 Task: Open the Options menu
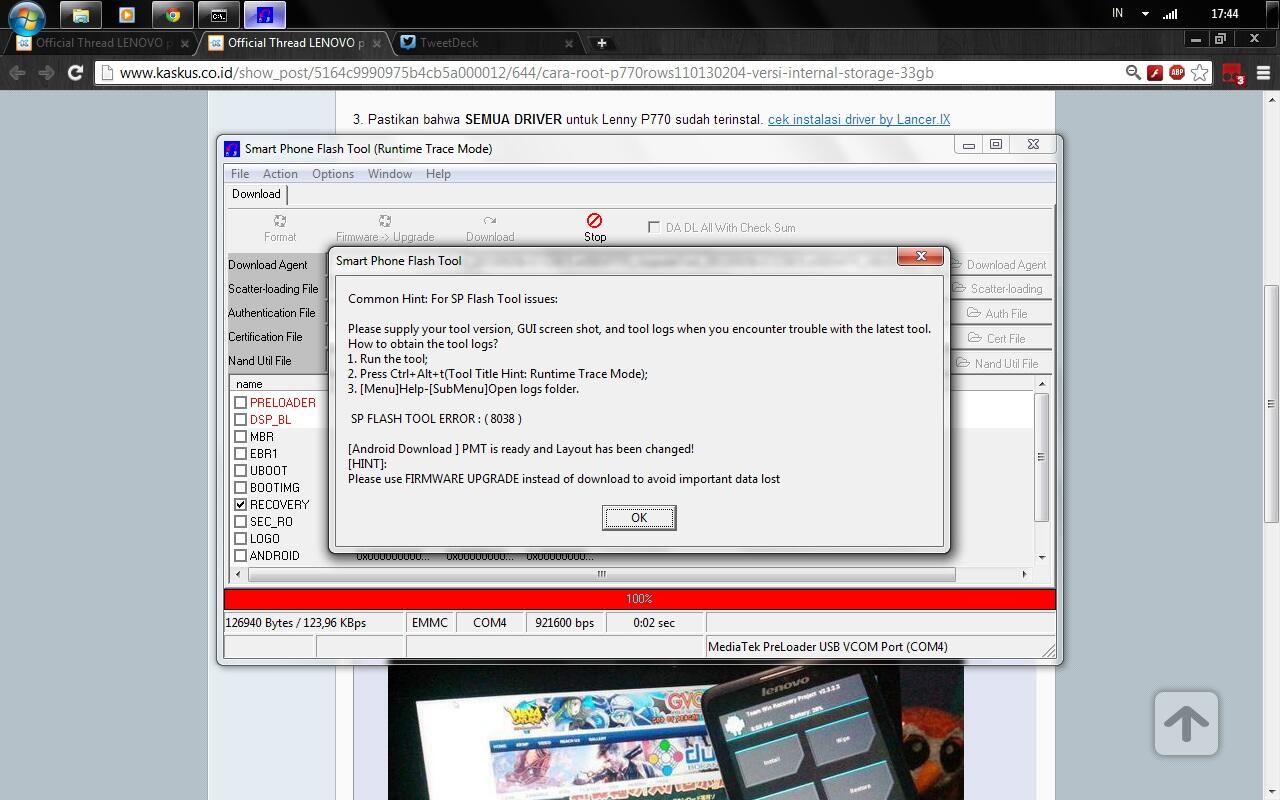pyautogui.click(x=333, y=174)
